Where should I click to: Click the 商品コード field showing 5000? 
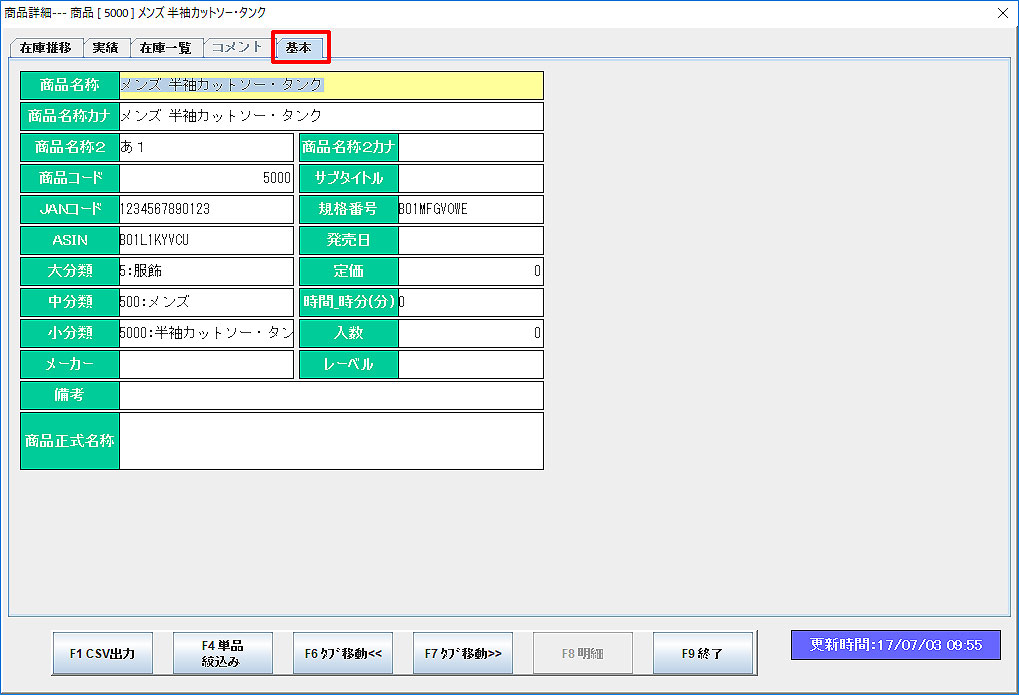click(206, 178)
